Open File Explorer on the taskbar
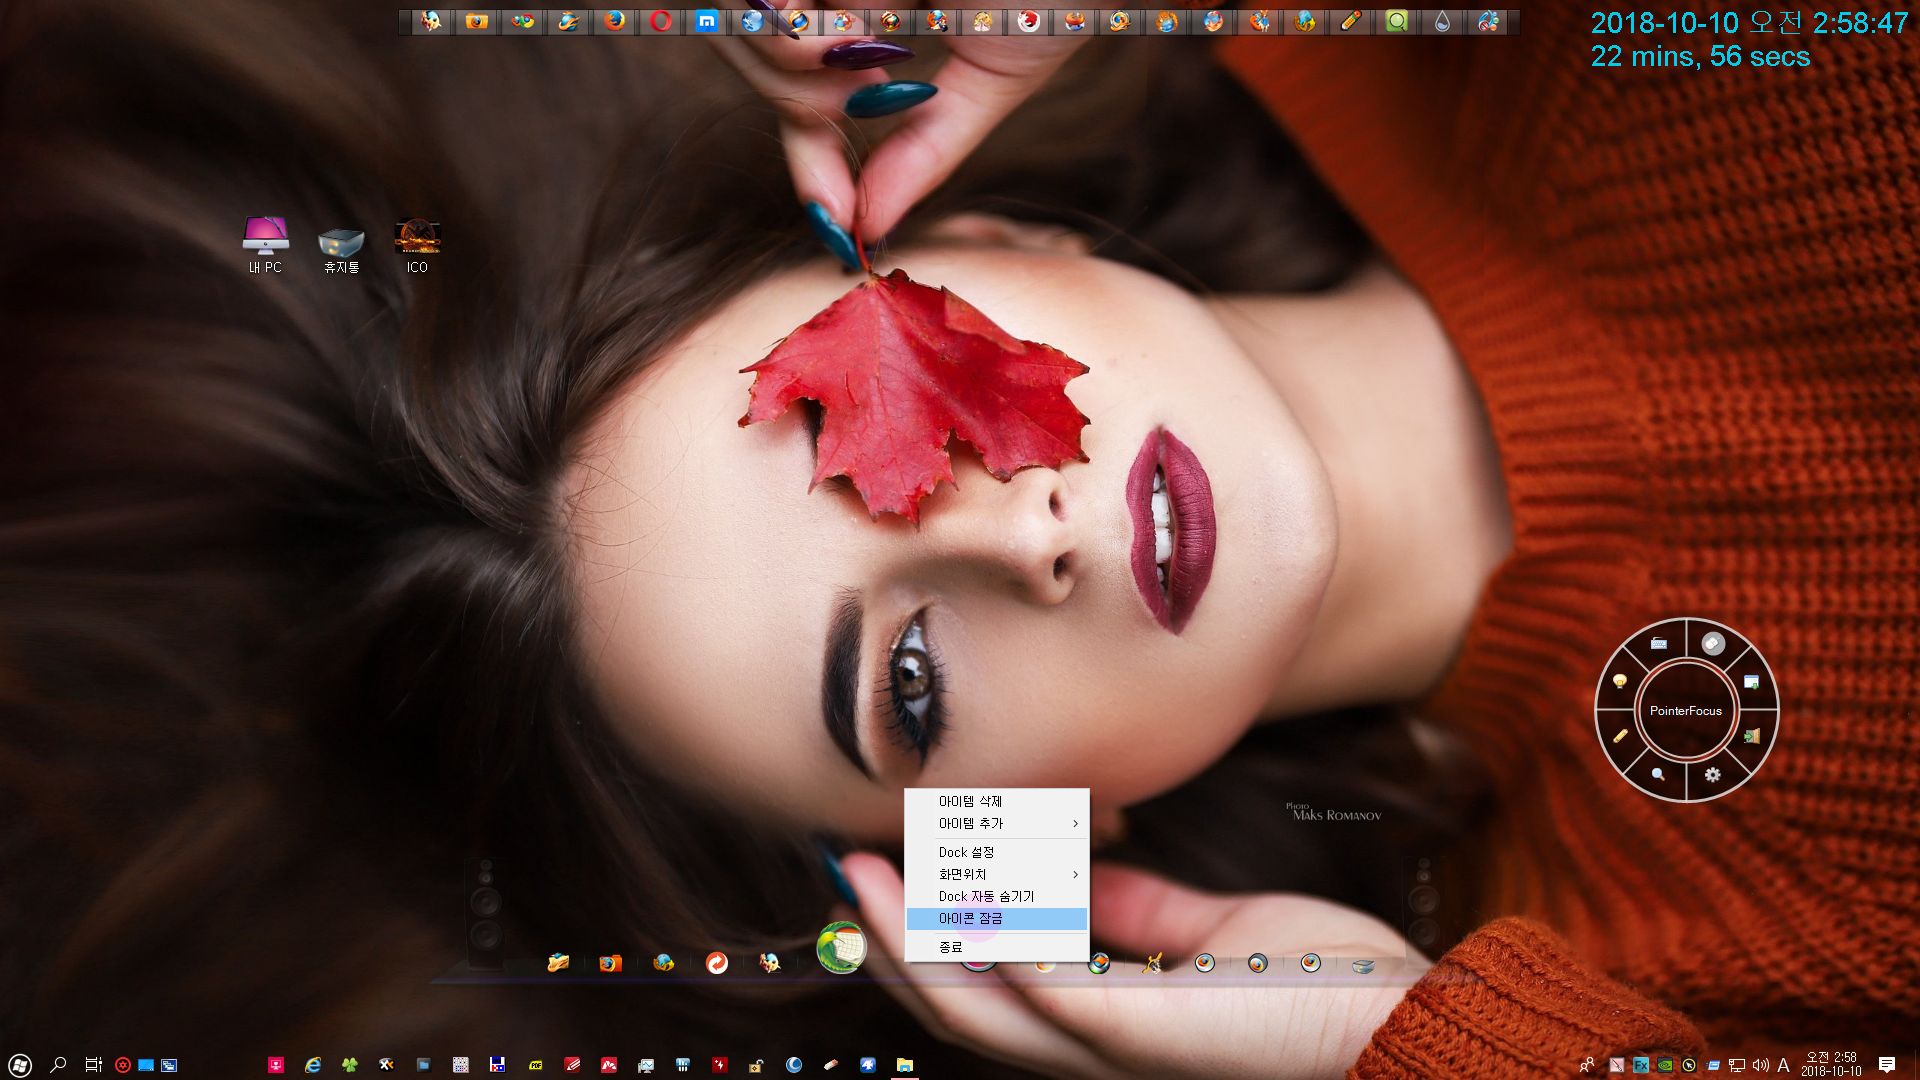The image size is (1920, 1080). 904,1065
